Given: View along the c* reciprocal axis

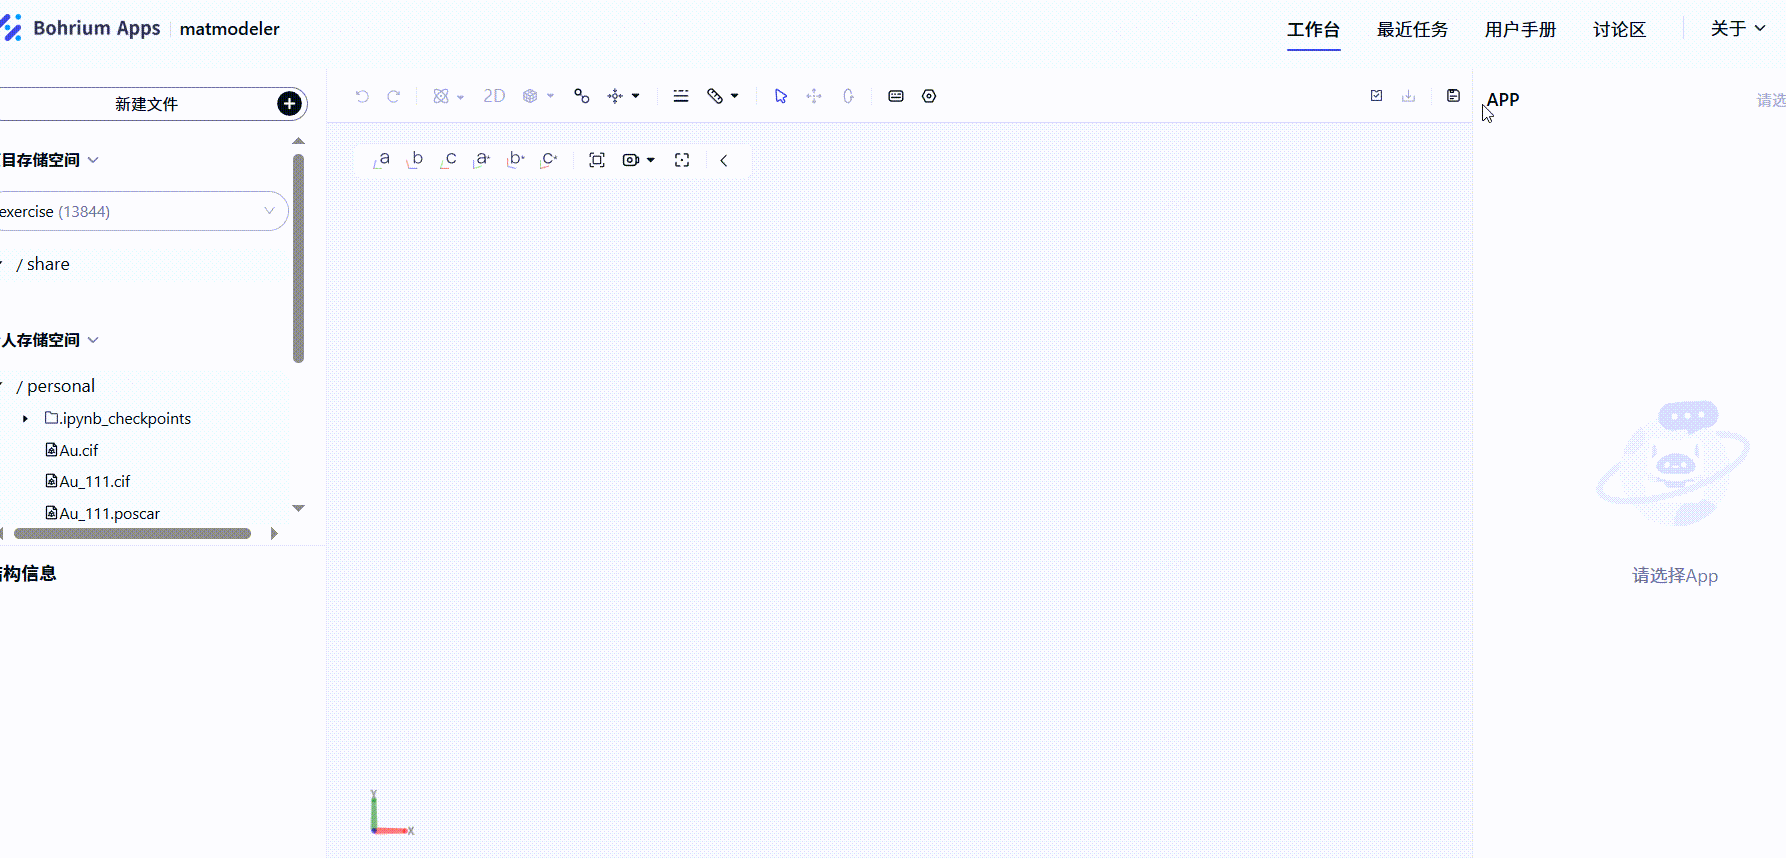Looking at the screenshot, I should [548, 160].
